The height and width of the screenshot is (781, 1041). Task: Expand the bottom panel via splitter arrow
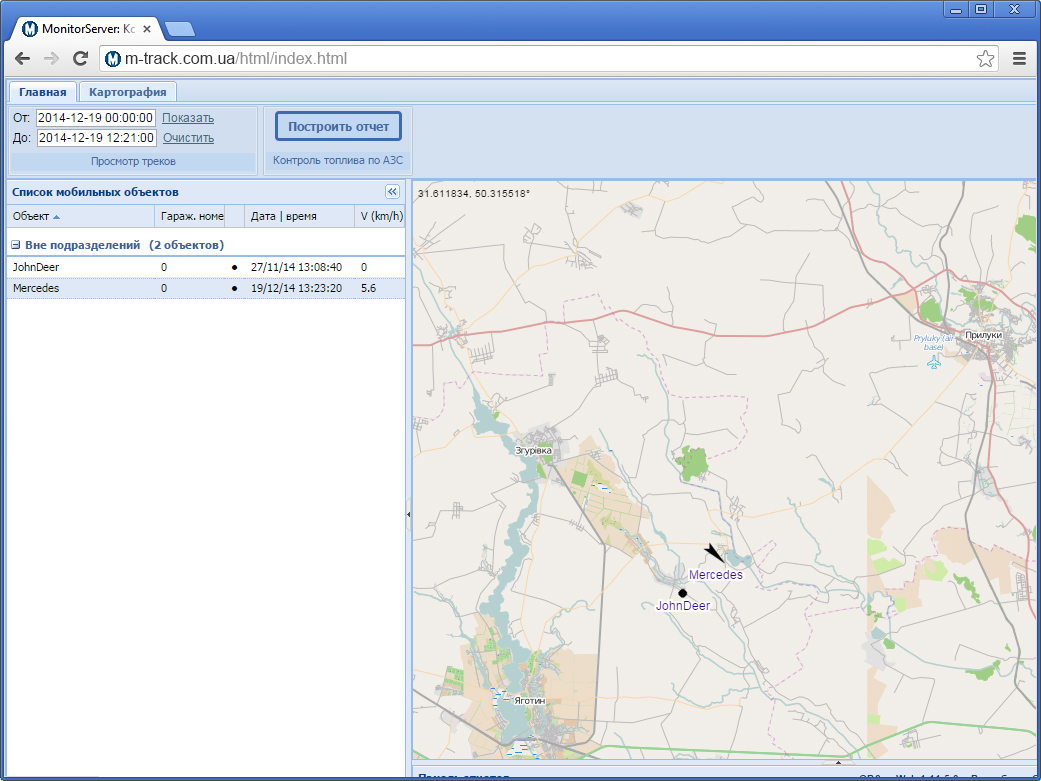pyautogui.click(x=838, y=762)
